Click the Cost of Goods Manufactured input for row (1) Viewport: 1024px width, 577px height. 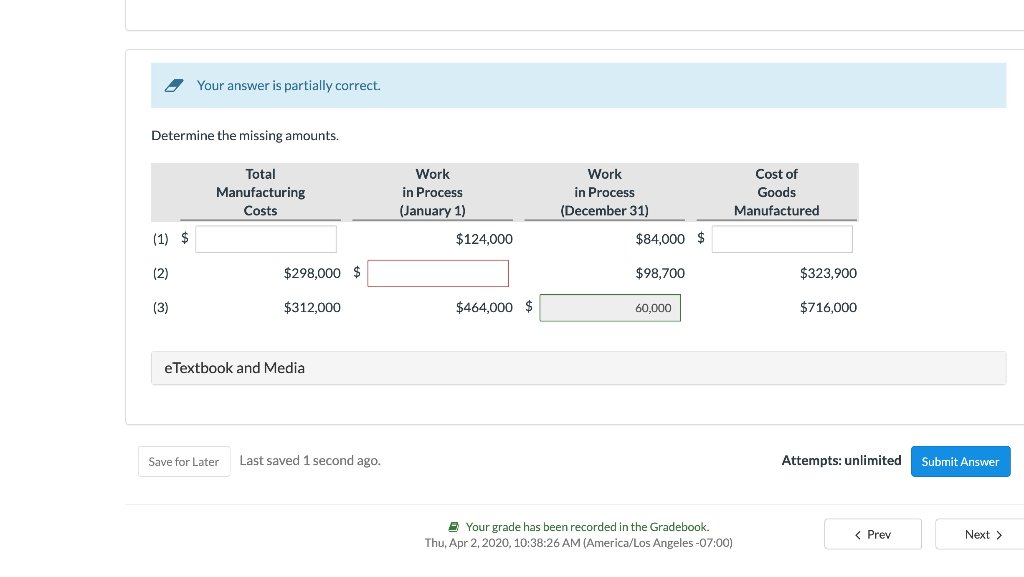pos(782,239)
